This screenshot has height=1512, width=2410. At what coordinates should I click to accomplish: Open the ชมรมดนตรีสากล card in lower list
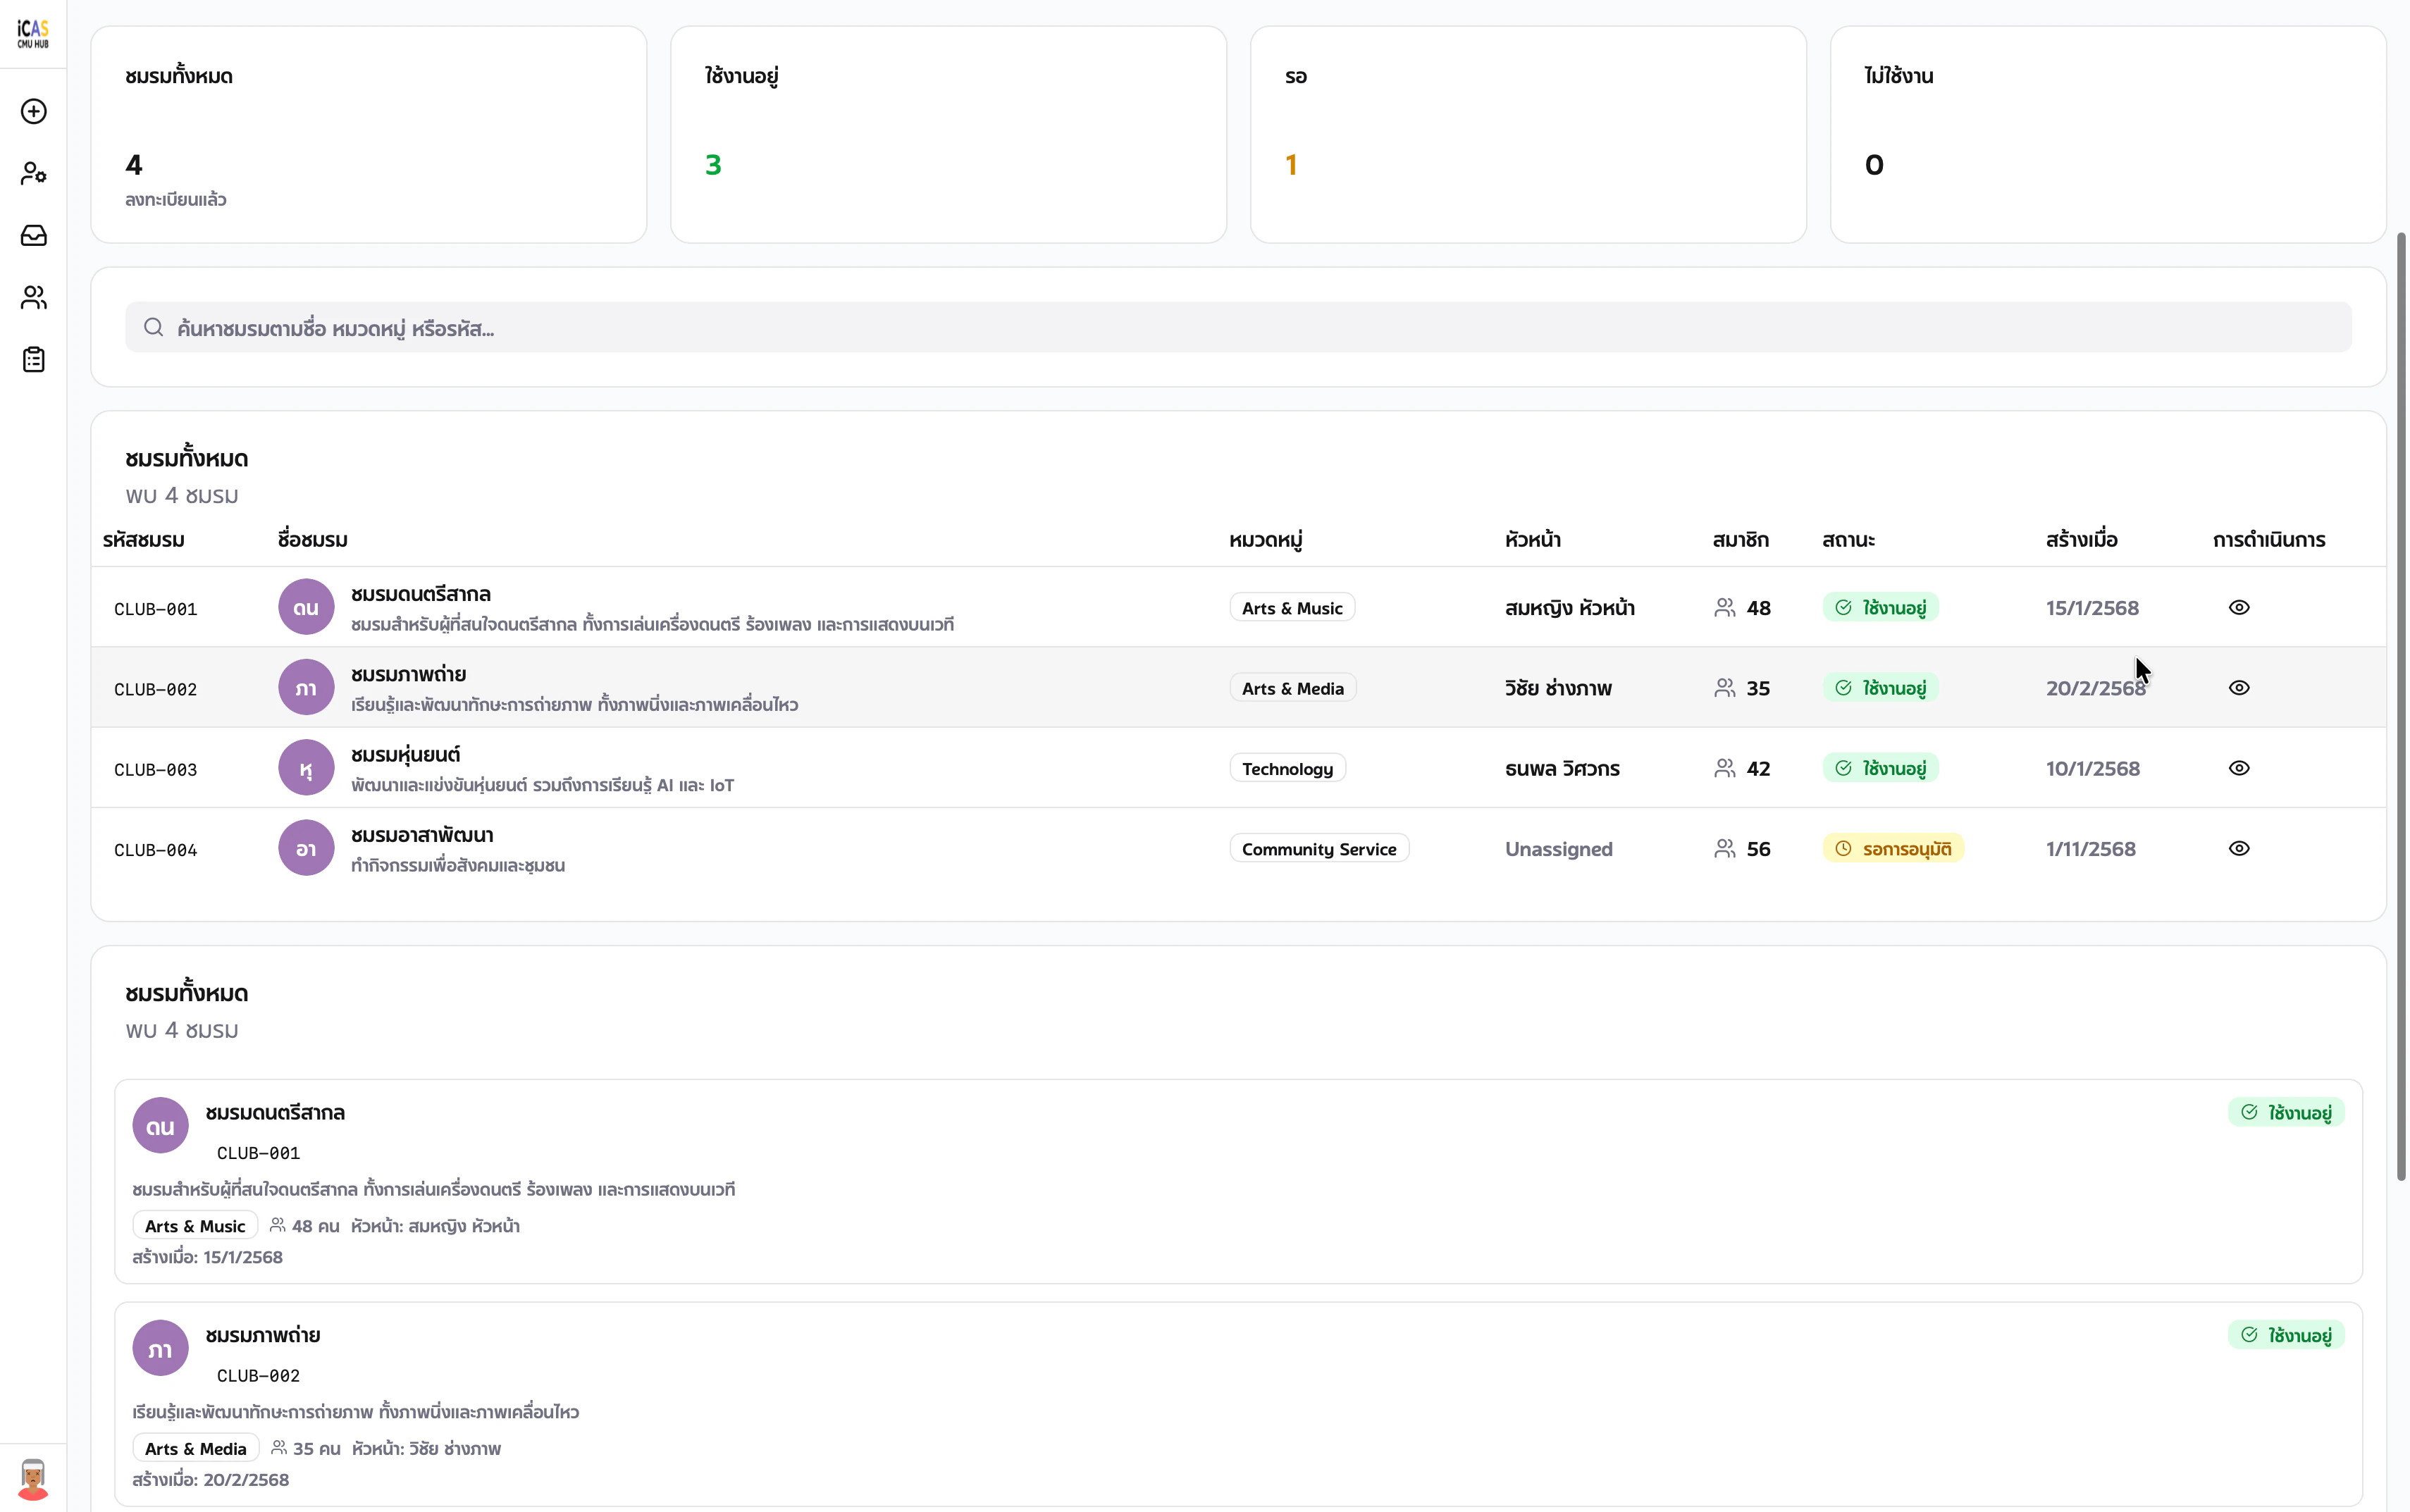[1238, 1181]
